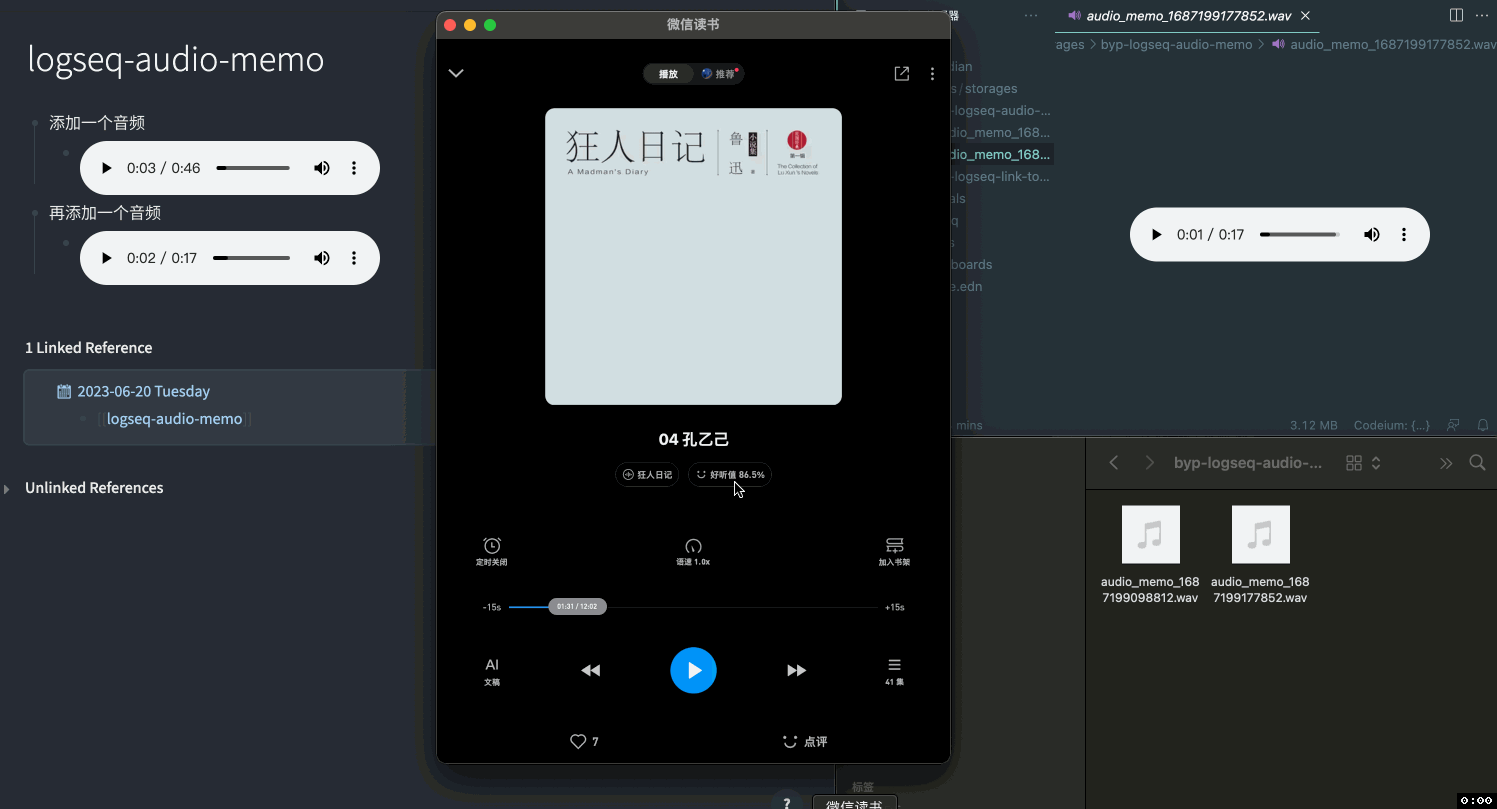Click byp-logseq-audio-memo breadcrumb
This screenshot has height=809, width=1497.
pyautogui.click(x=1176, y=44)
